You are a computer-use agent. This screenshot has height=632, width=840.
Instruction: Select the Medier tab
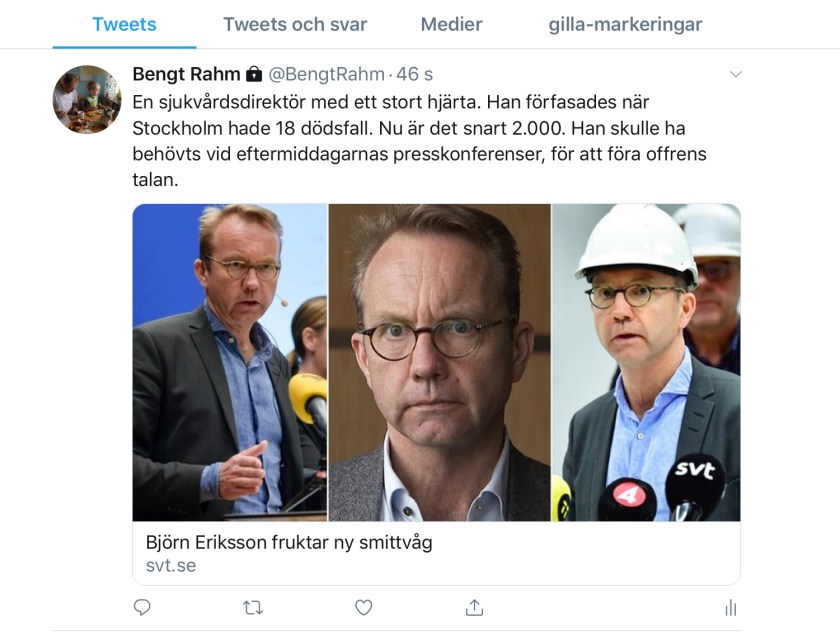[451, 25]
